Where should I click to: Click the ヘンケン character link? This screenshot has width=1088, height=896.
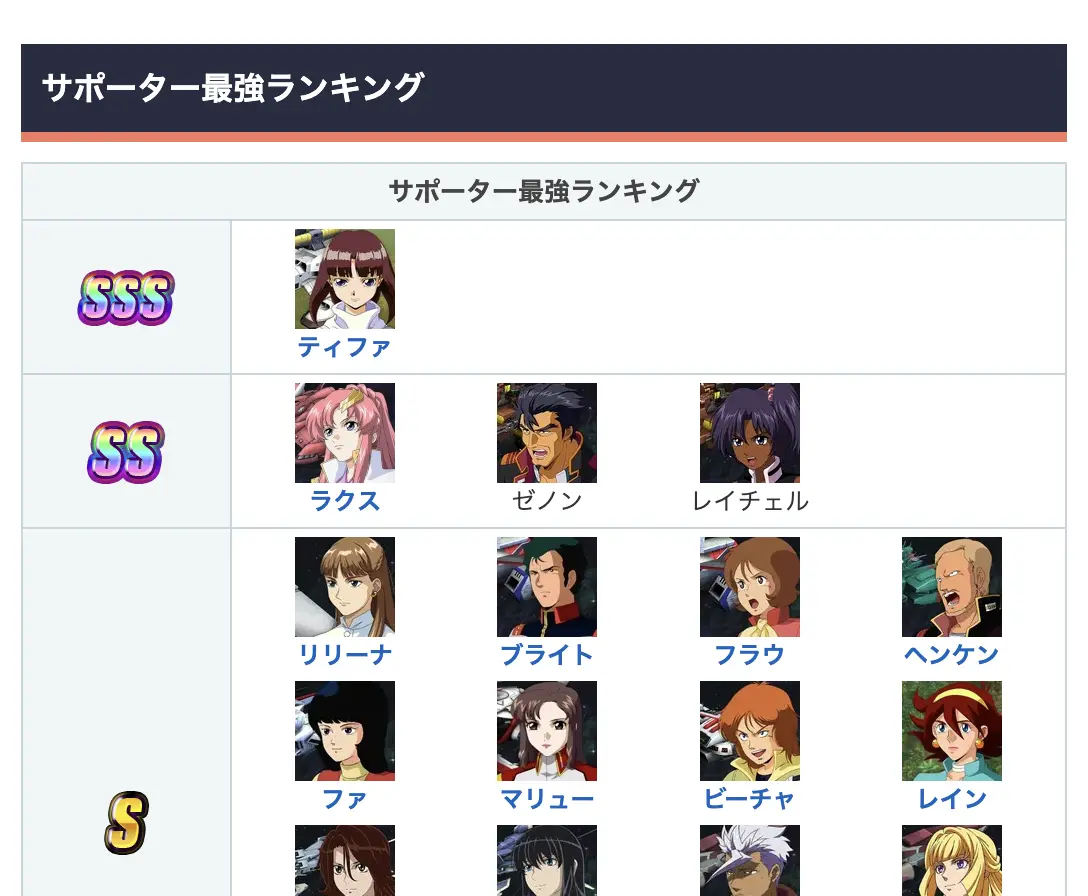click(x=952, y=654)
